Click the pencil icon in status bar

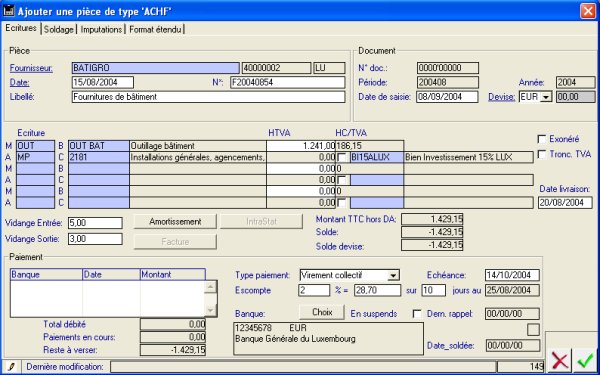point(11,367)
